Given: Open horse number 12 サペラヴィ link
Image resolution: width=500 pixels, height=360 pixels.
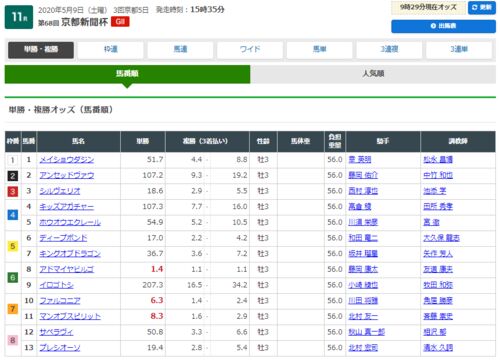Looking at the screenshot, I should pos(57,332).
